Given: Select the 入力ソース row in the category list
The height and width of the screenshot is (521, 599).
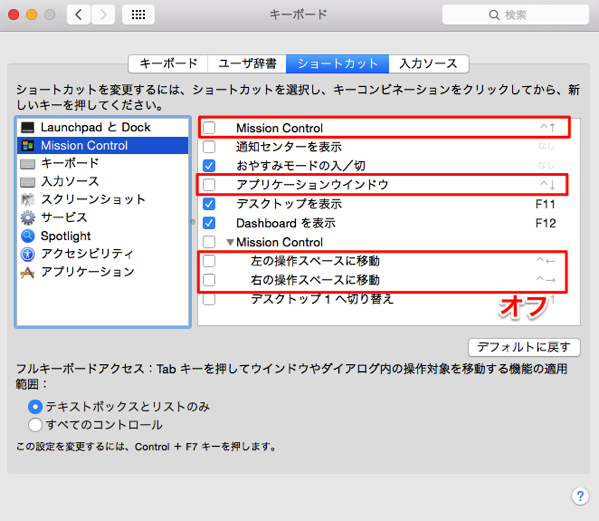Looking at the screenshot, I should 103,181.
